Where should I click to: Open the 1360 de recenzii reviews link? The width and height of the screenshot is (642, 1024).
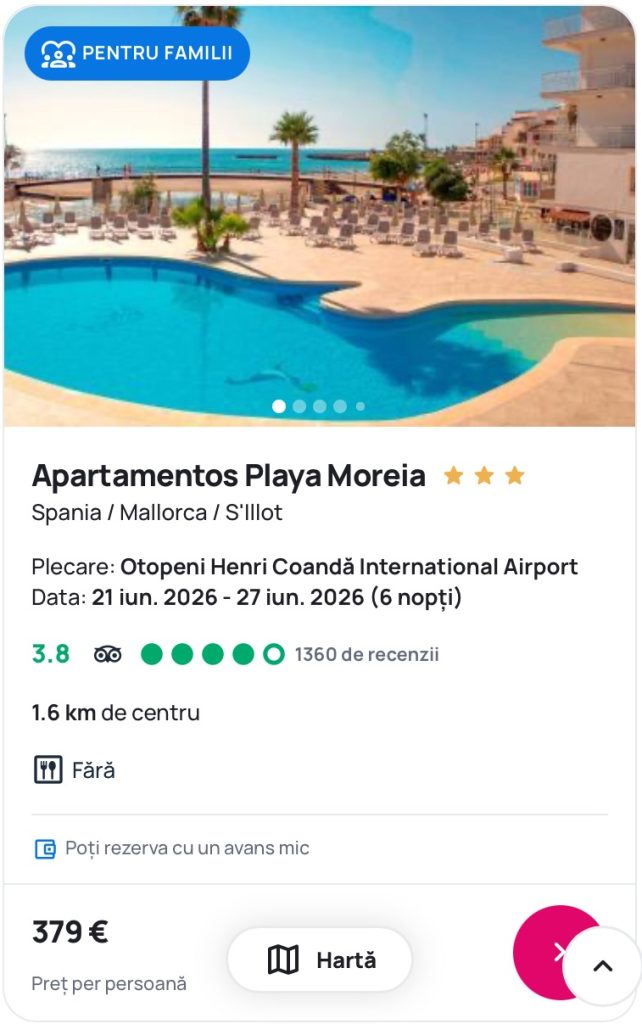[366, 655]
